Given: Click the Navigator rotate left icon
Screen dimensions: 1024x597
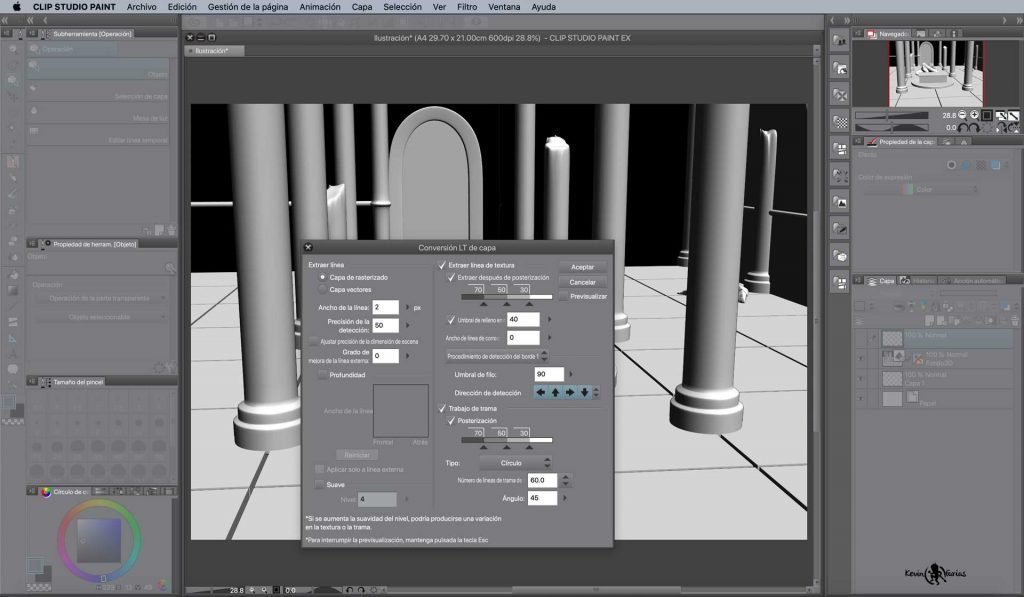Looking at the screenshot, I should 963,128.
